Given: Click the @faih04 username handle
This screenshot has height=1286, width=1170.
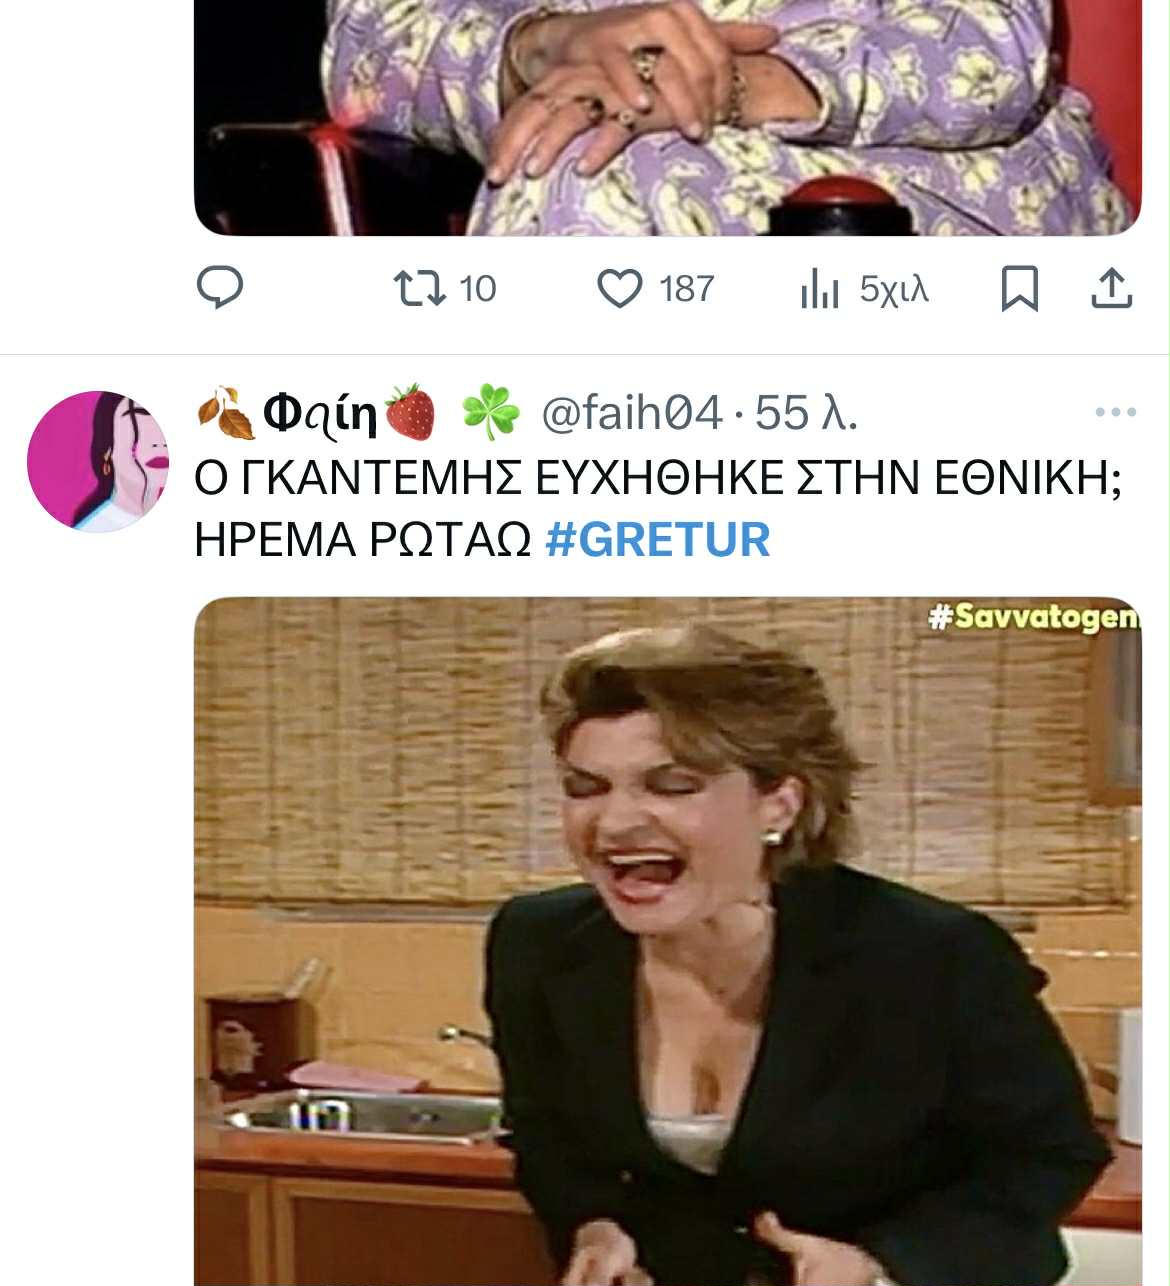Looking at the screenshot, I should click(x=631, y=412).
